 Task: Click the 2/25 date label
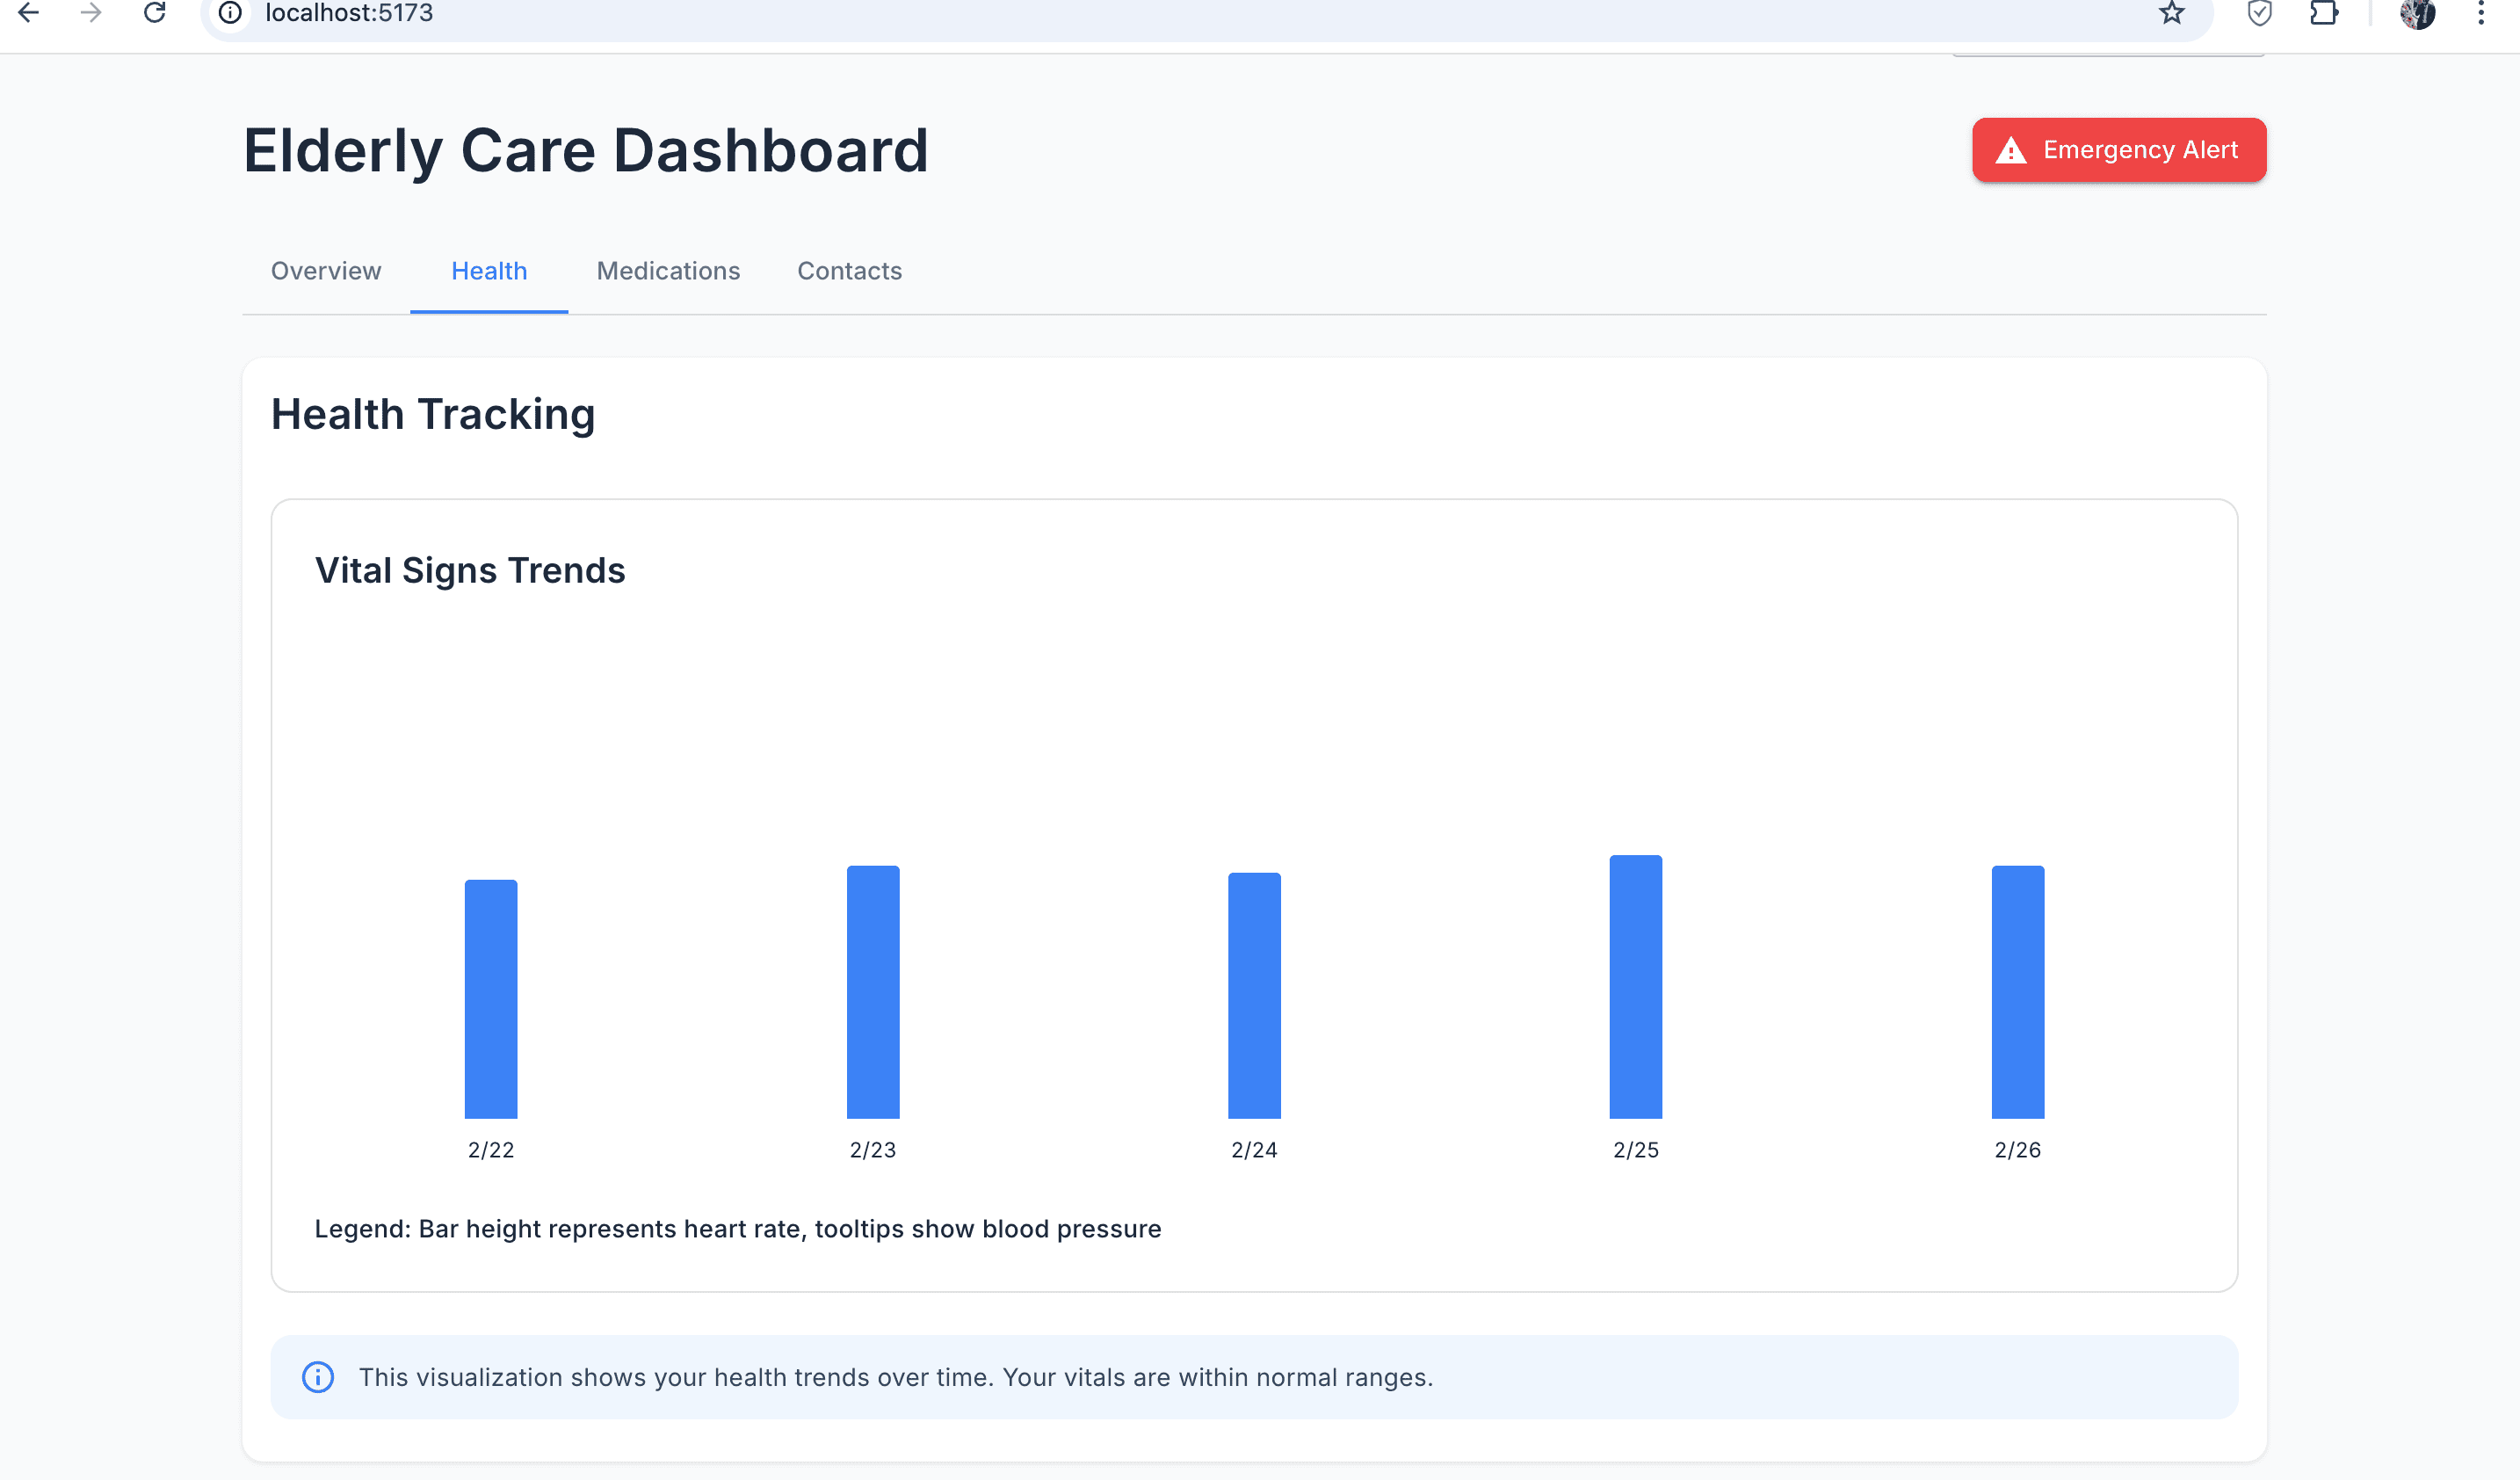(x=1636, y=1150)
